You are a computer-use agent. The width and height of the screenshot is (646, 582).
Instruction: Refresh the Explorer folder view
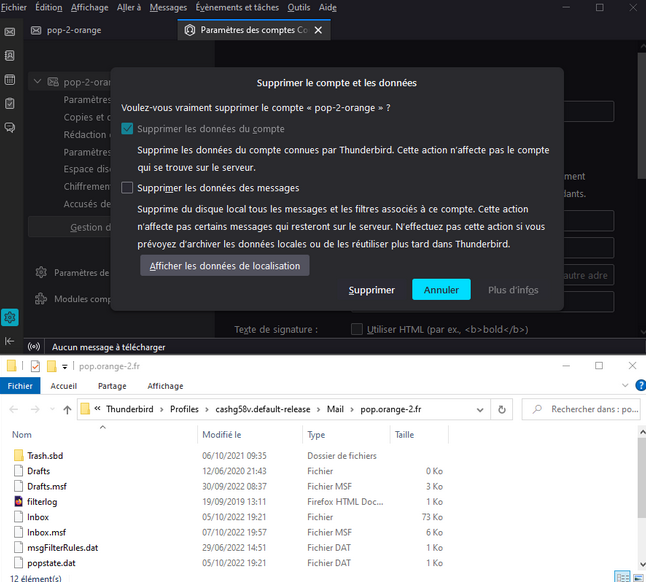click(x=502, y=409)
